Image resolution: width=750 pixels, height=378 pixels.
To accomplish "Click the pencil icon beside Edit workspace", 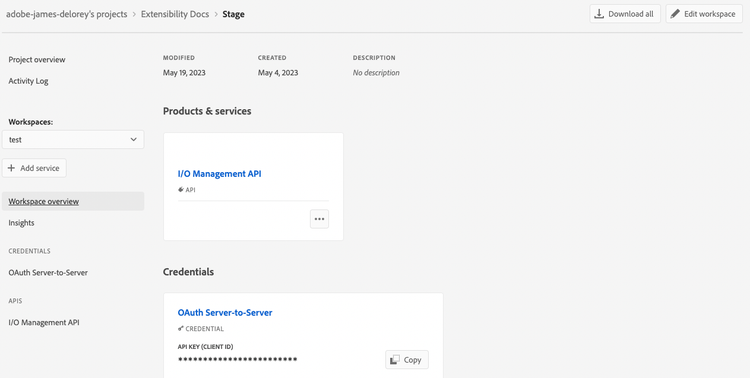I will click(x=675, y=14).
